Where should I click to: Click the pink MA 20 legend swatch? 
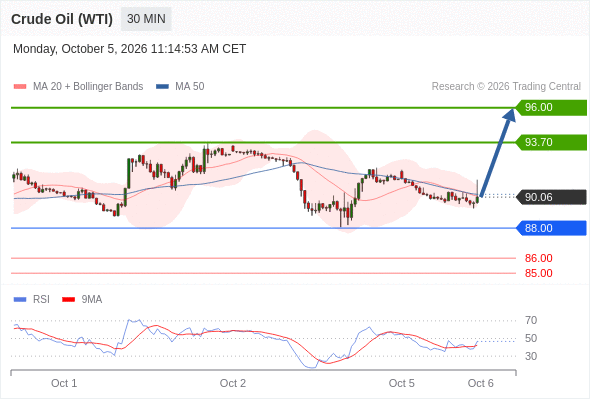pos(20,87)
